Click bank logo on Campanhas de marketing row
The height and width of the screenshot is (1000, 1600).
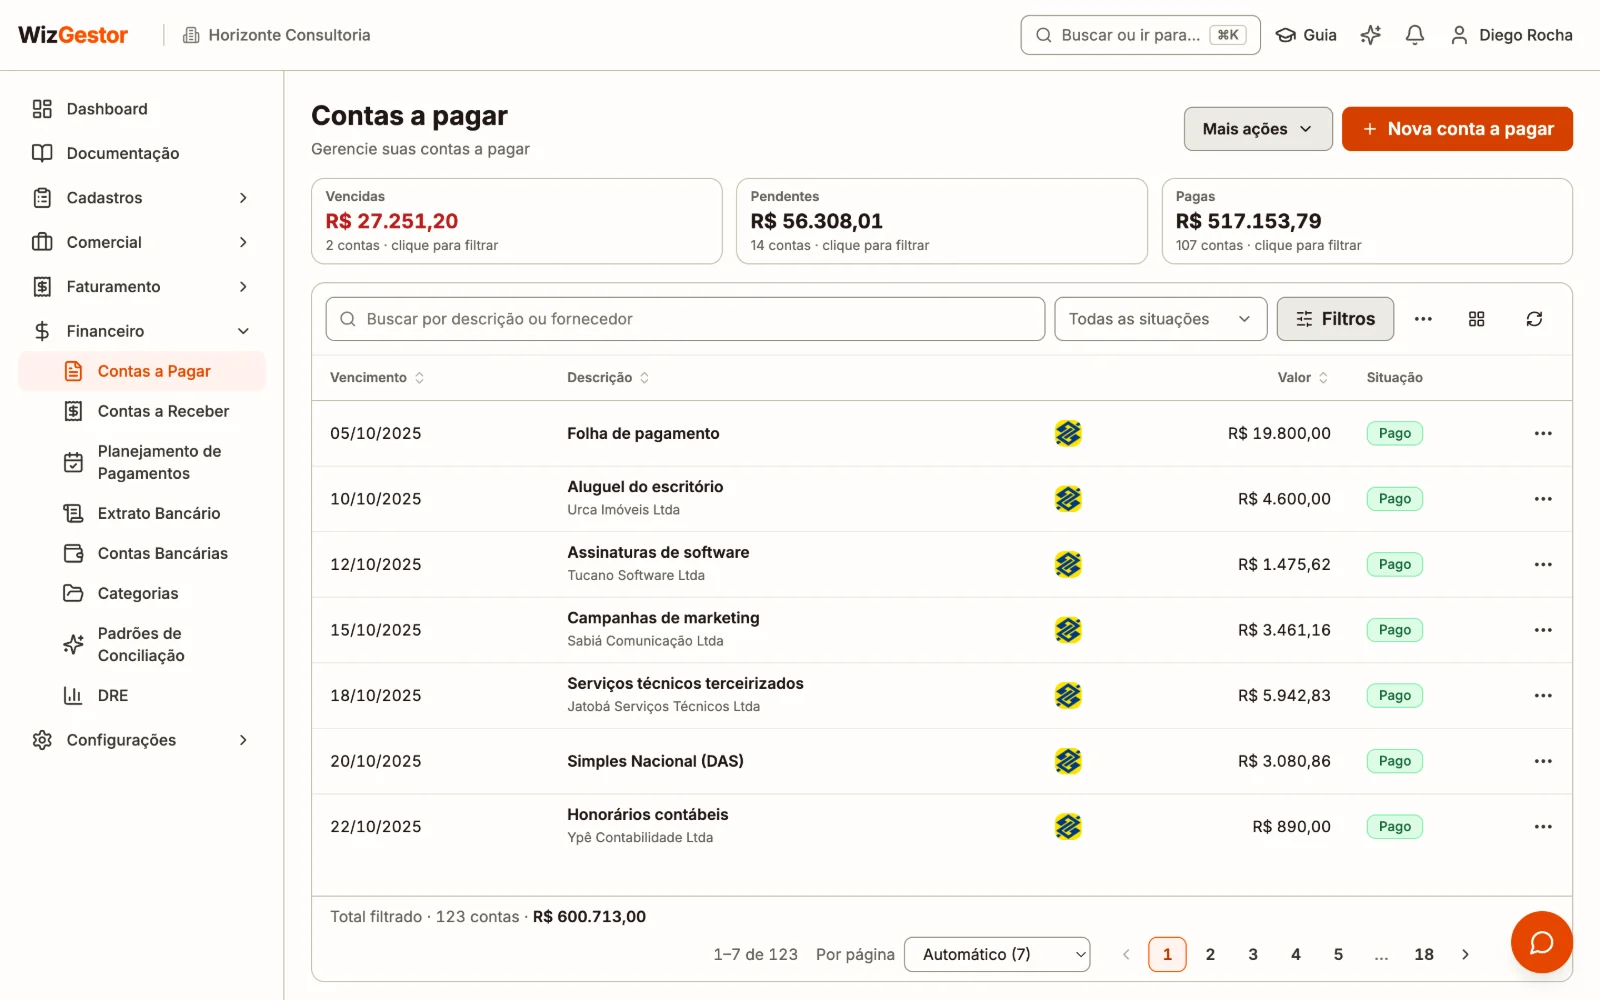pyautogui.click(x=1068, y=630)
